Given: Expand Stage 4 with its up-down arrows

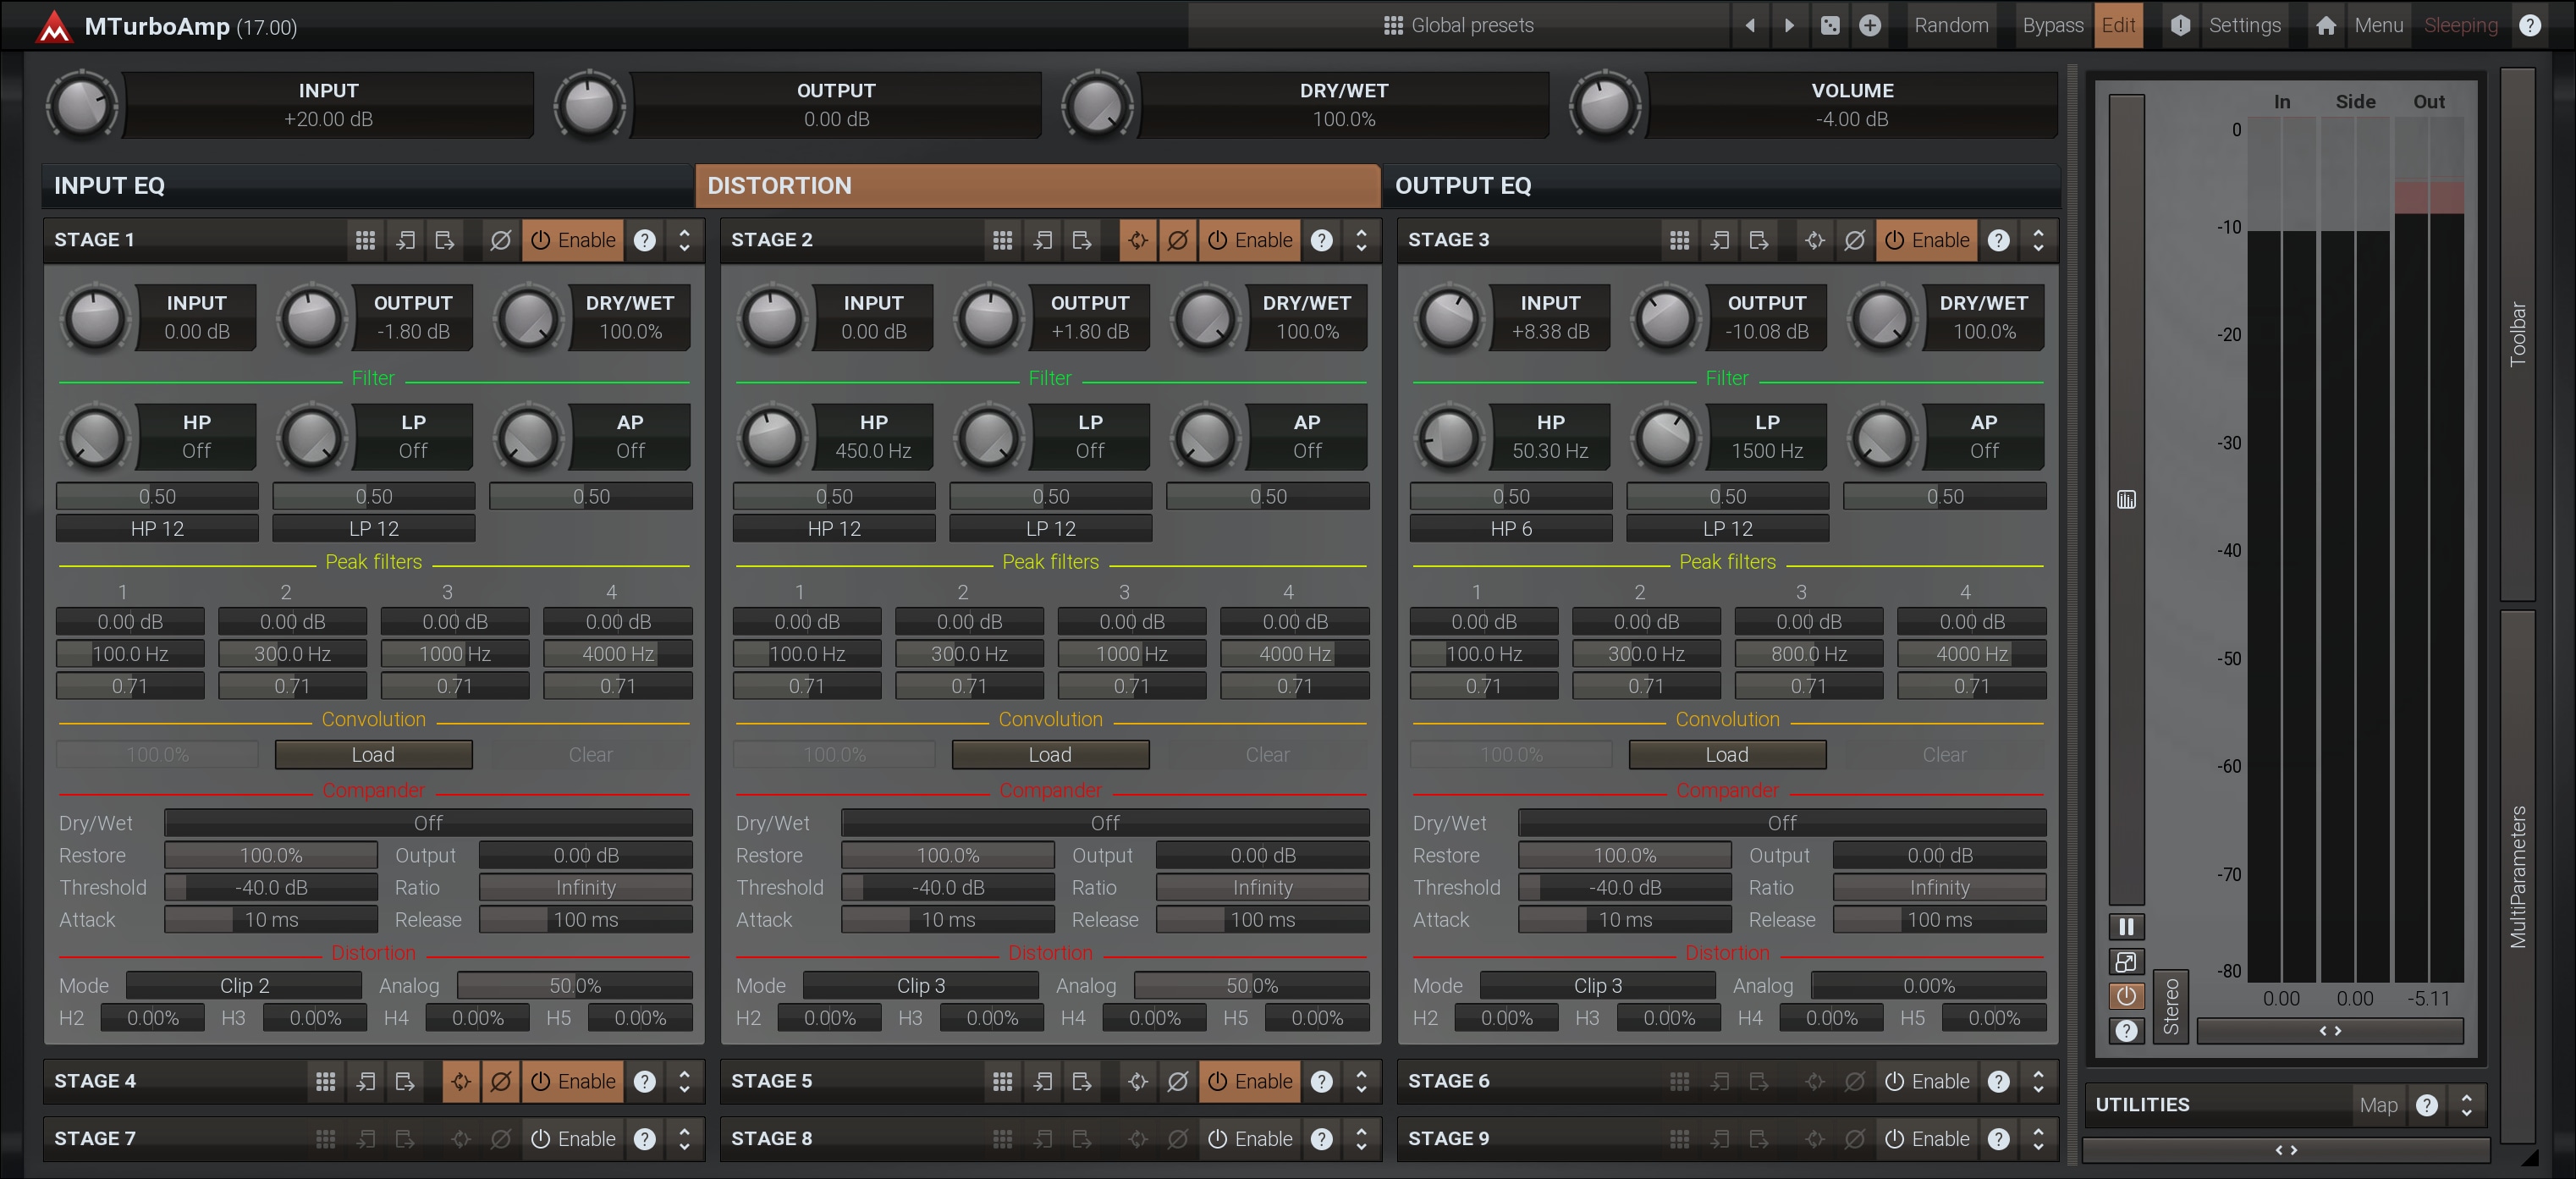Looking at the screenshot, I should [684, 1081].
